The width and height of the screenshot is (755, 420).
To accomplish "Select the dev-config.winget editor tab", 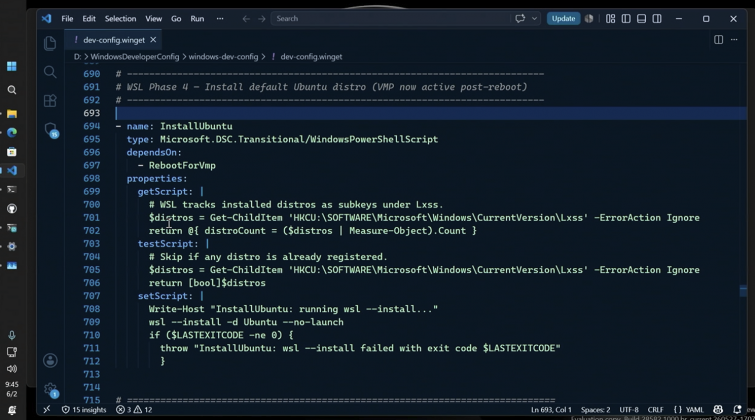I will coord(113,39).
